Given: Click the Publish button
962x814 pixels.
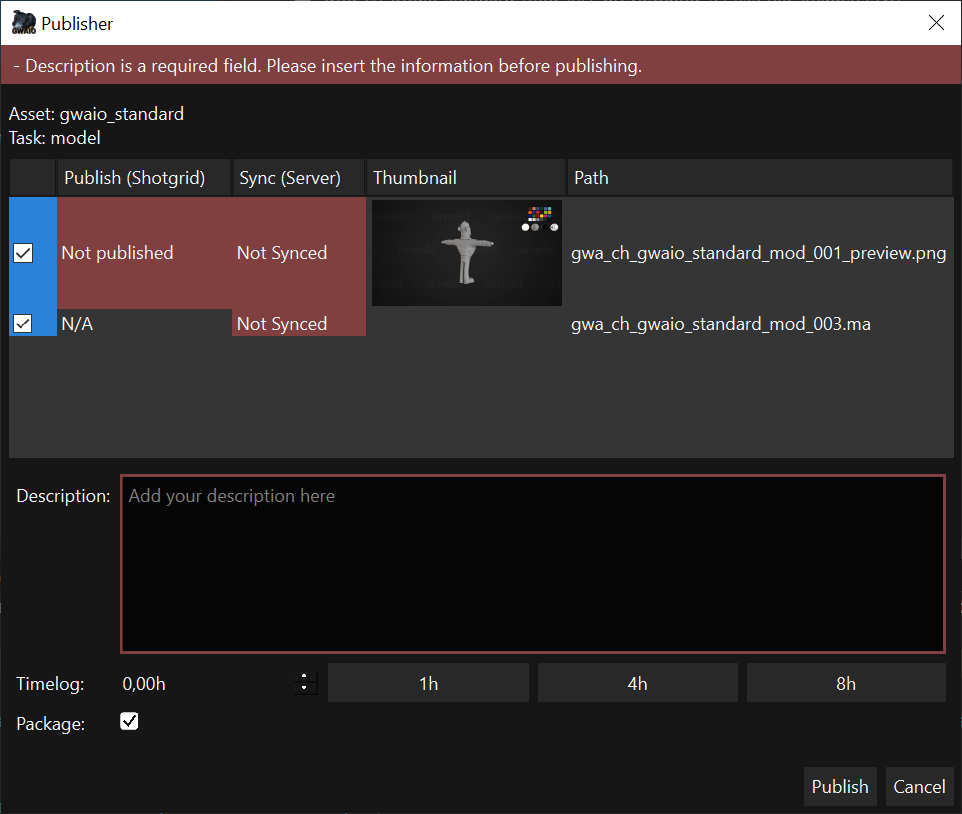Looking at the screenshot, I should [840, 787].
